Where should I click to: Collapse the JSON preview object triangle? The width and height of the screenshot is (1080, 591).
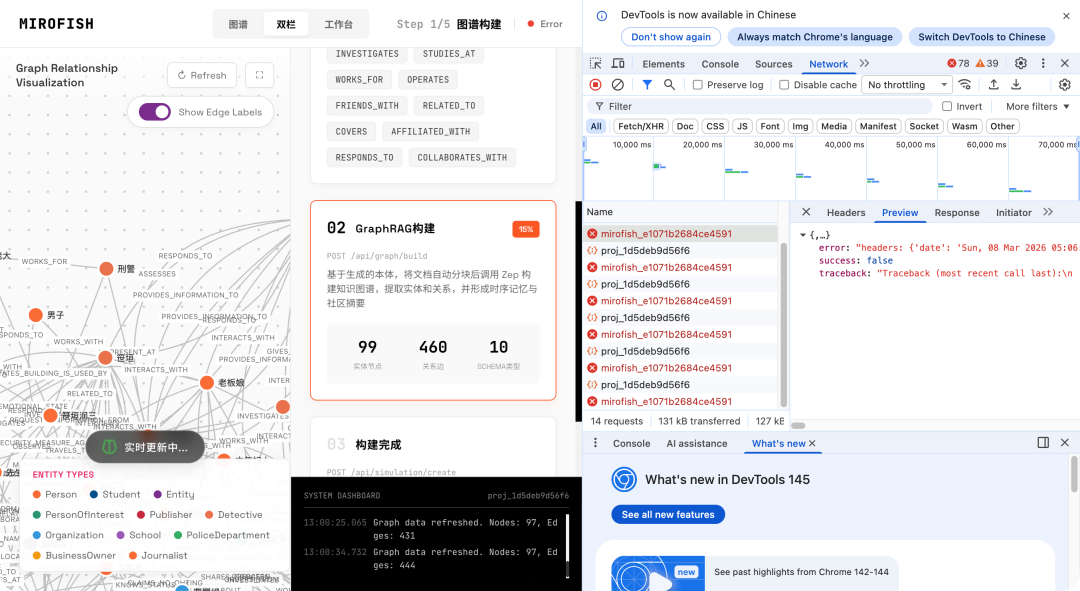pyautogui.click(x=802, y=235)
